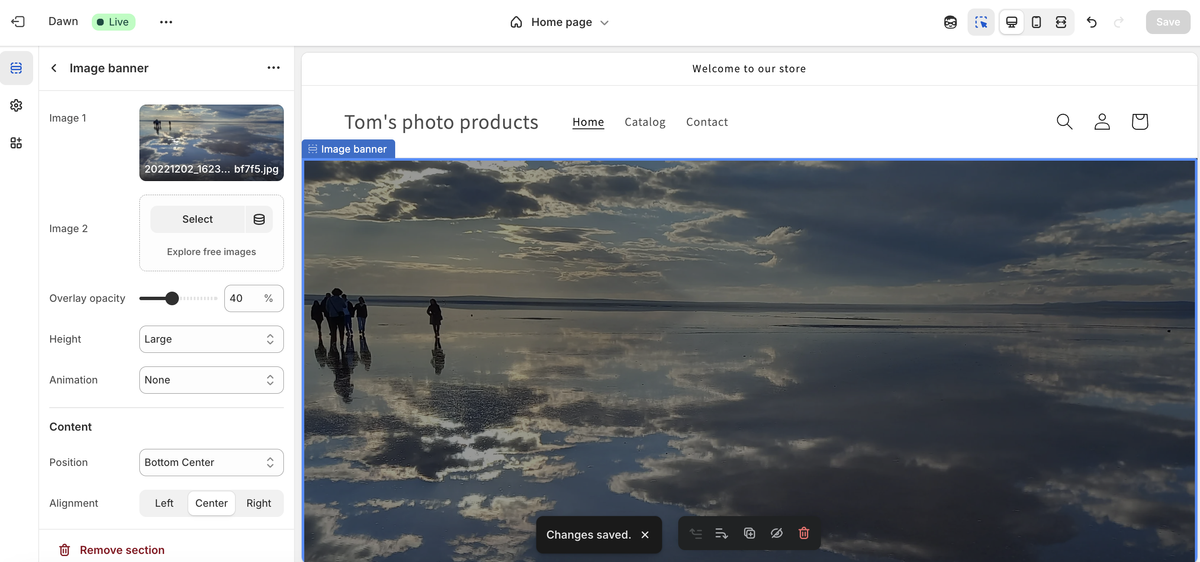Toggle the inspector selection mode icon
This screenshot has height=562, width=1200.
982,22
